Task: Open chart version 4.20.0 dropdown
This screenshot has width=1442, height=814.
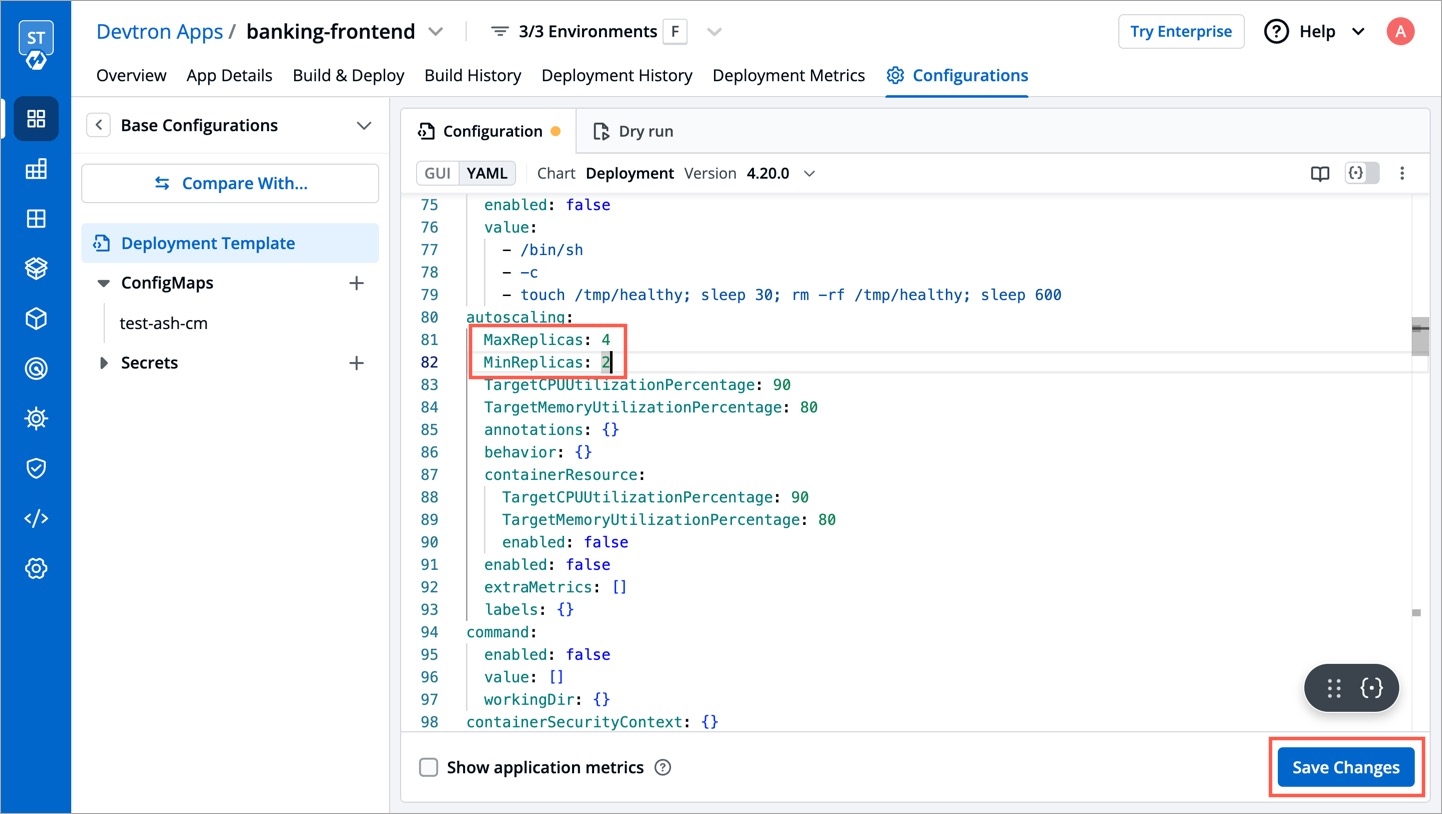Action: tap(780, 173)
